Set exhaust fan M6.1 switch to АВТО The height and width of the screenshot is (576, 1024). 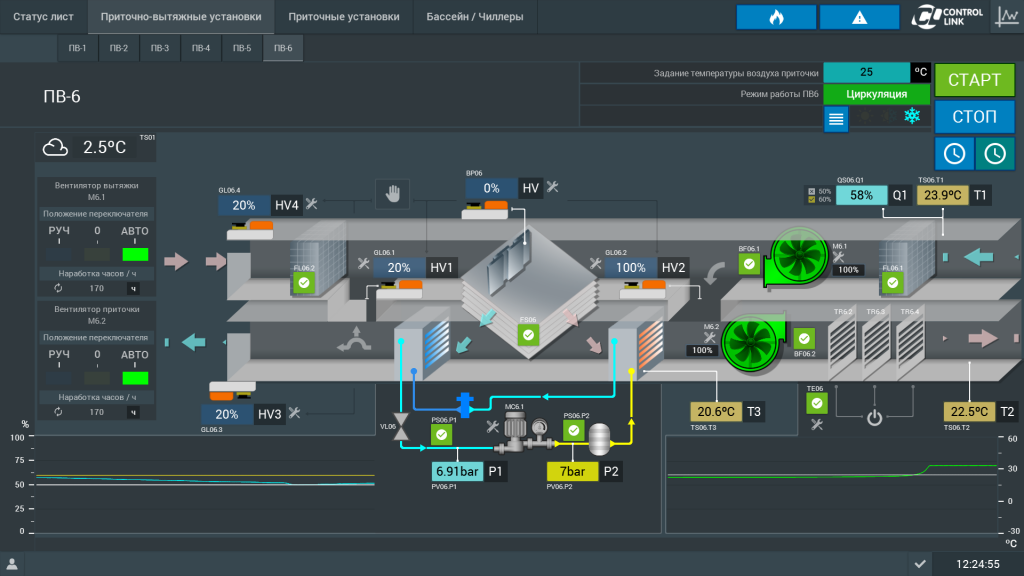135,254
